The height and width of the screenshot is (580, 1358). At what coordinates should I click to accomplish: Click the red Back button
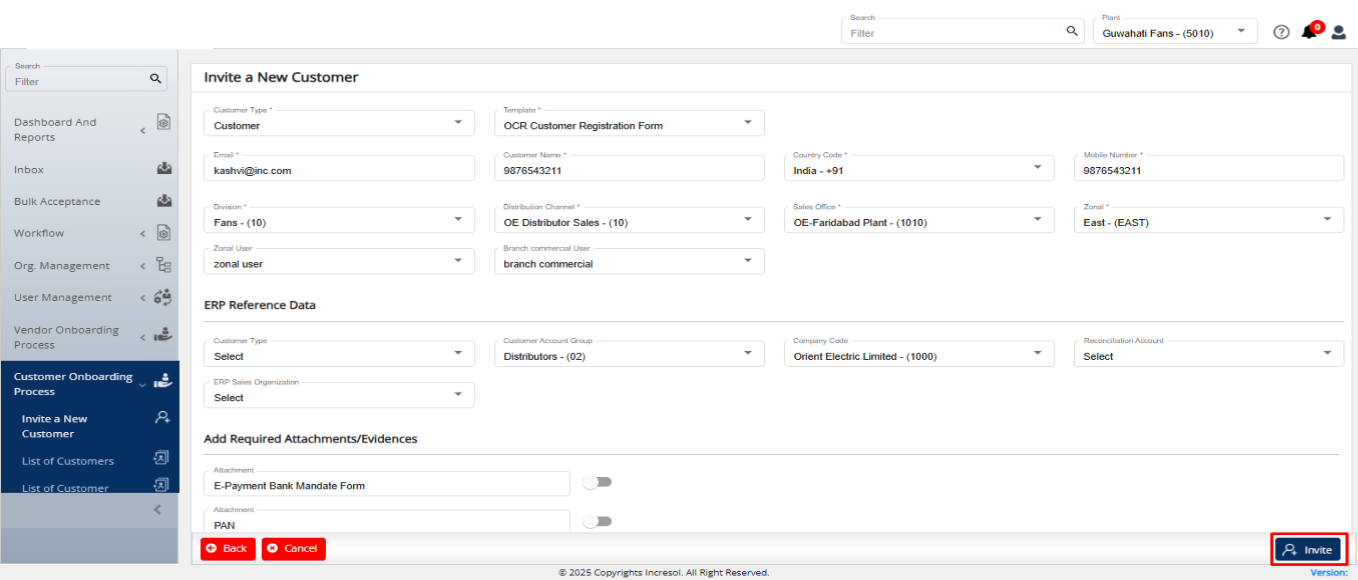click(228, 549)
